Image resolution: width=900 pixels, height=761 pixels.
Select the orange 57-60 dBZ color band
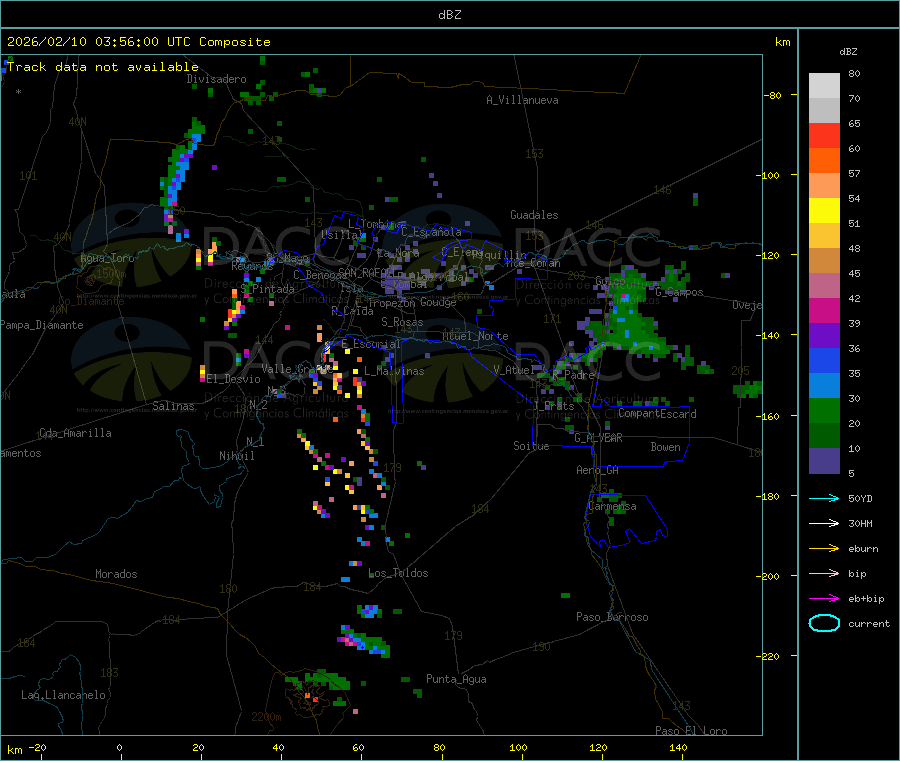click(x=824, y=161)
